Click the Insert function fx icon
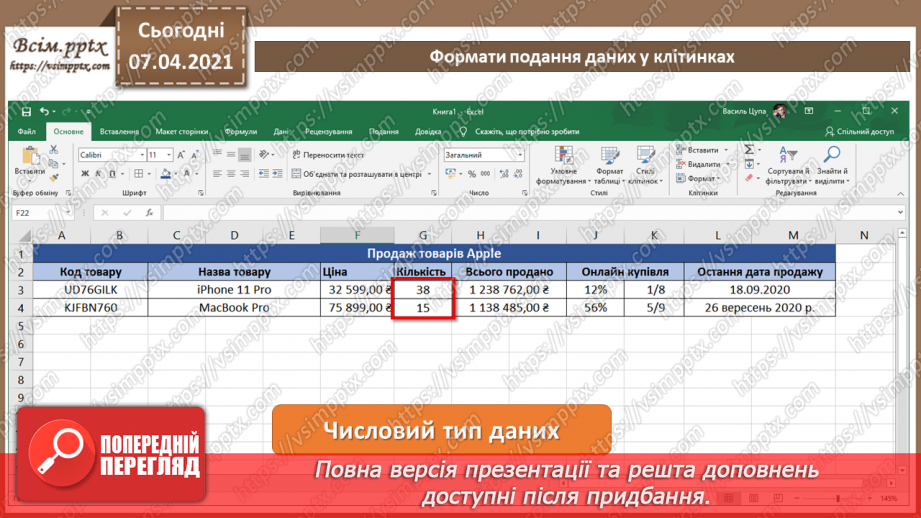This screenshot has height=518, width=921. tap(149, 213)
